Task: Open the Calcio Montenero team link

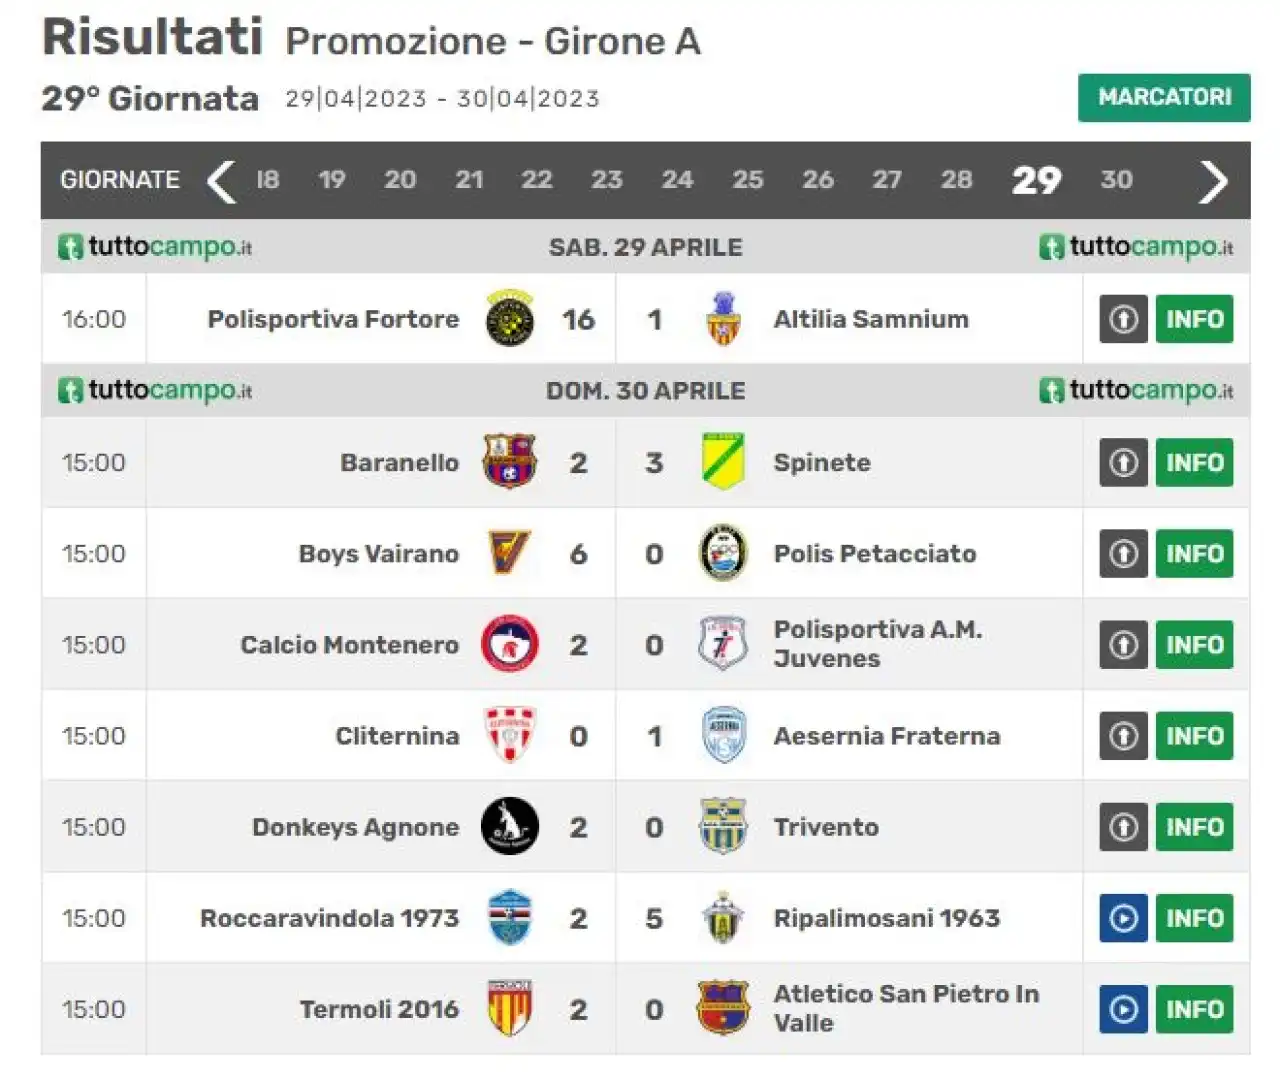Action: click(x=349, y=645)
